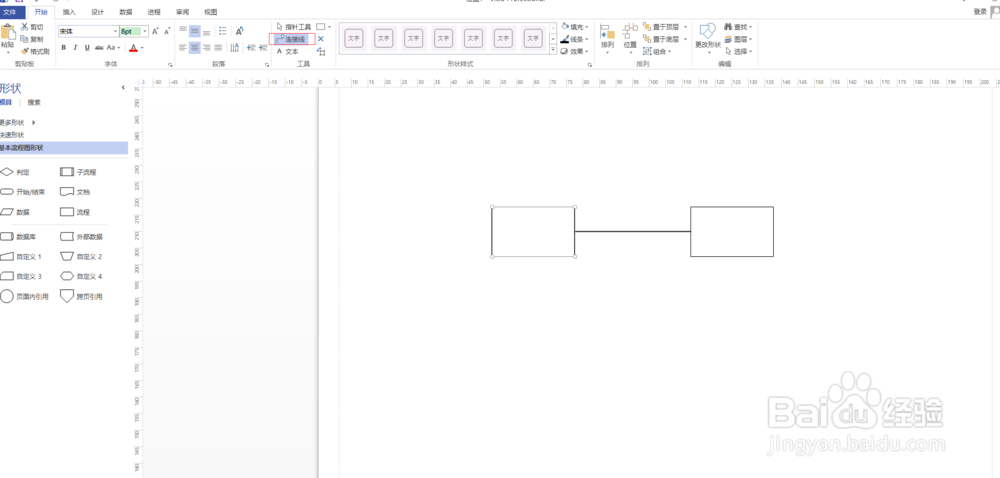Expand the shape styles gallery more arrow
Screen dimensions: 1000x478
pyautogui.click(x=553, y=51)
